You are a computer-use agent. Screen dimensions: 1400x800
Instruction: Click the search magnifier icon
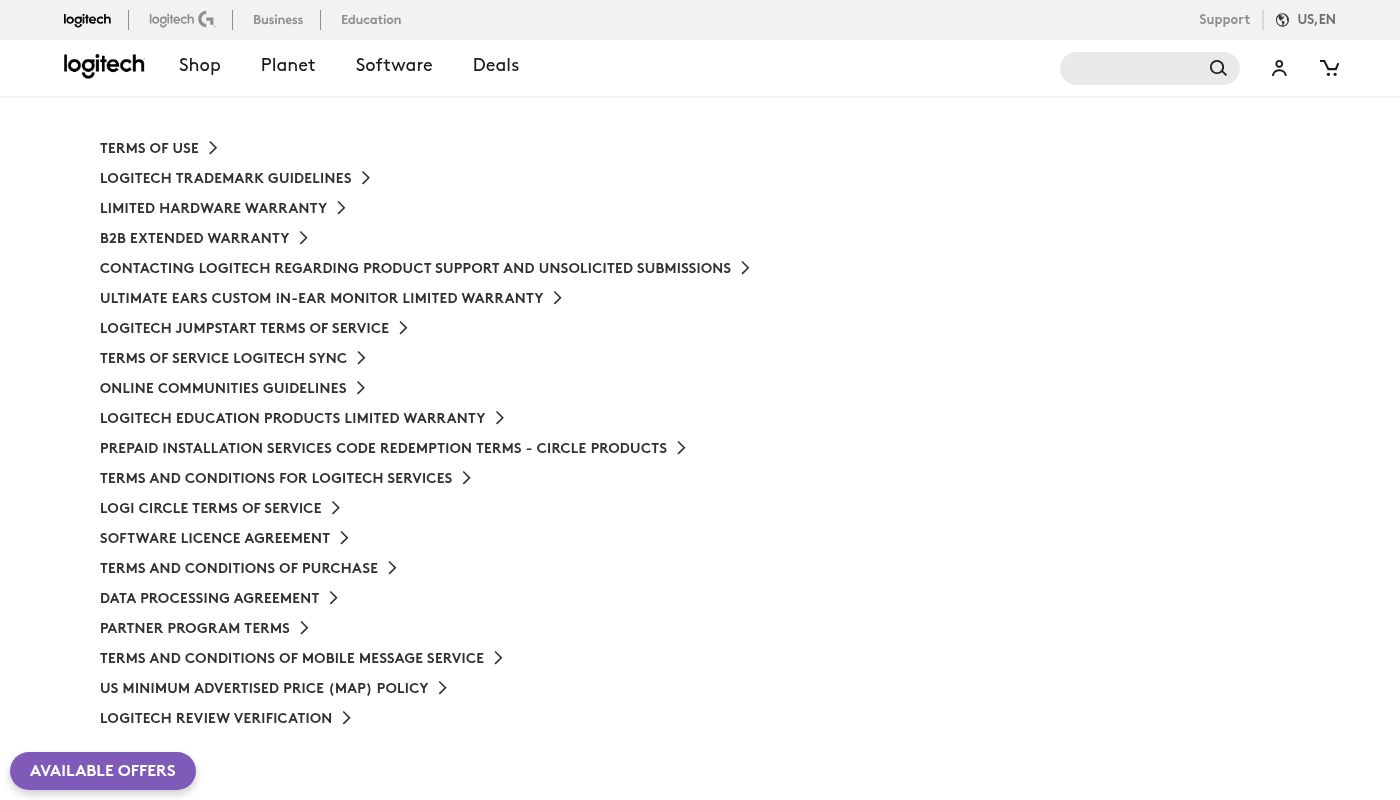[x=1217, y=68]
